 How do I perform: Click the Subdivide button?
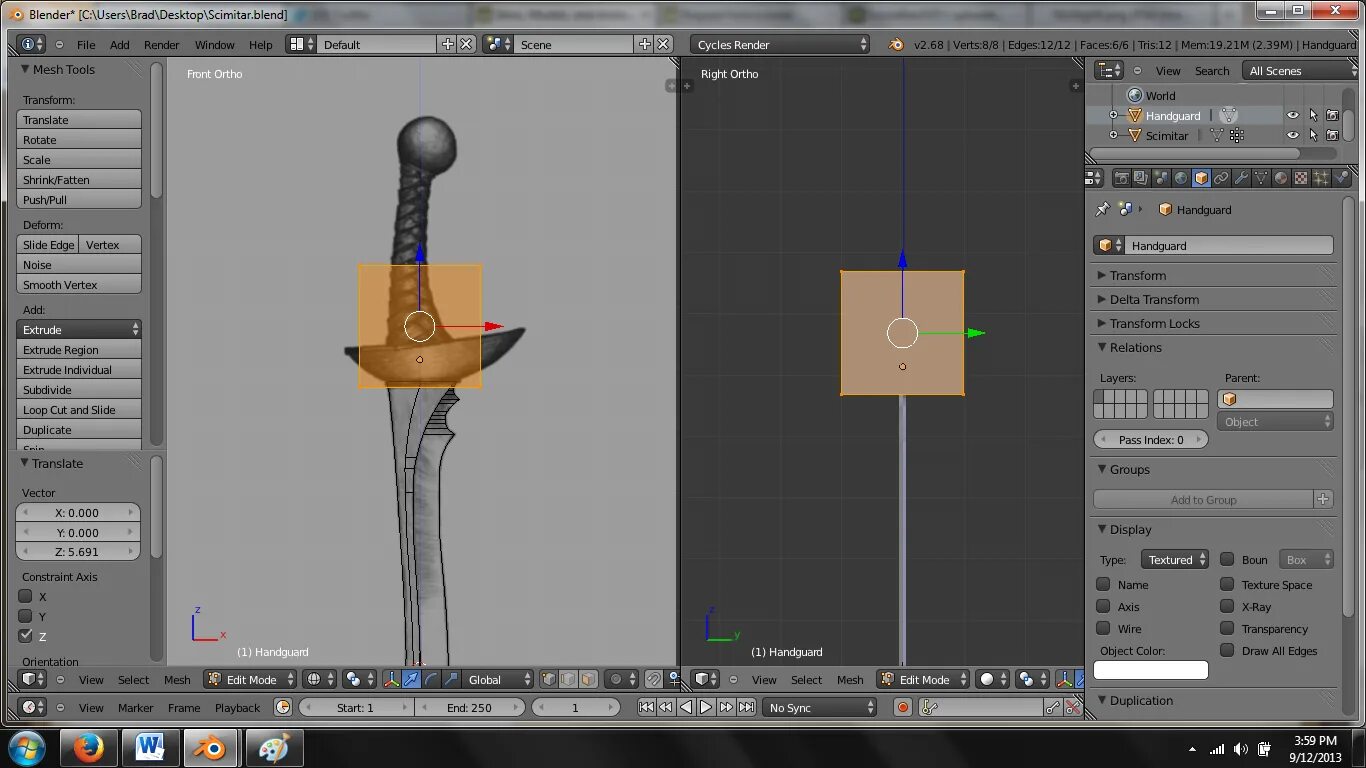pyautogui.click(x=79, y=389)
